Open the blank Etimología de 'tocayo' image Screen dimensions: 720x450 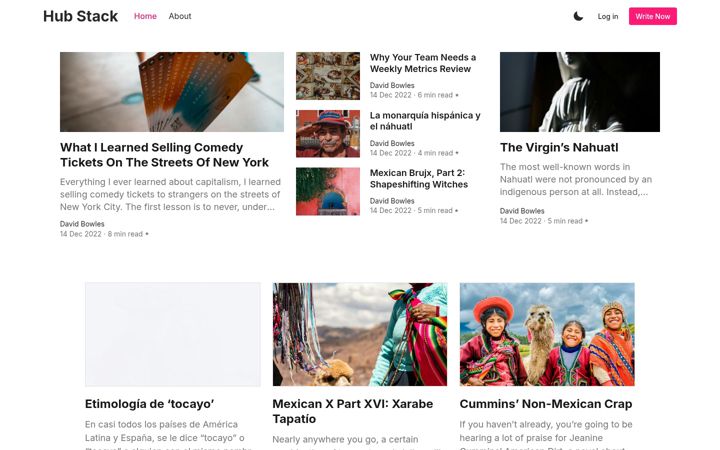173,334
